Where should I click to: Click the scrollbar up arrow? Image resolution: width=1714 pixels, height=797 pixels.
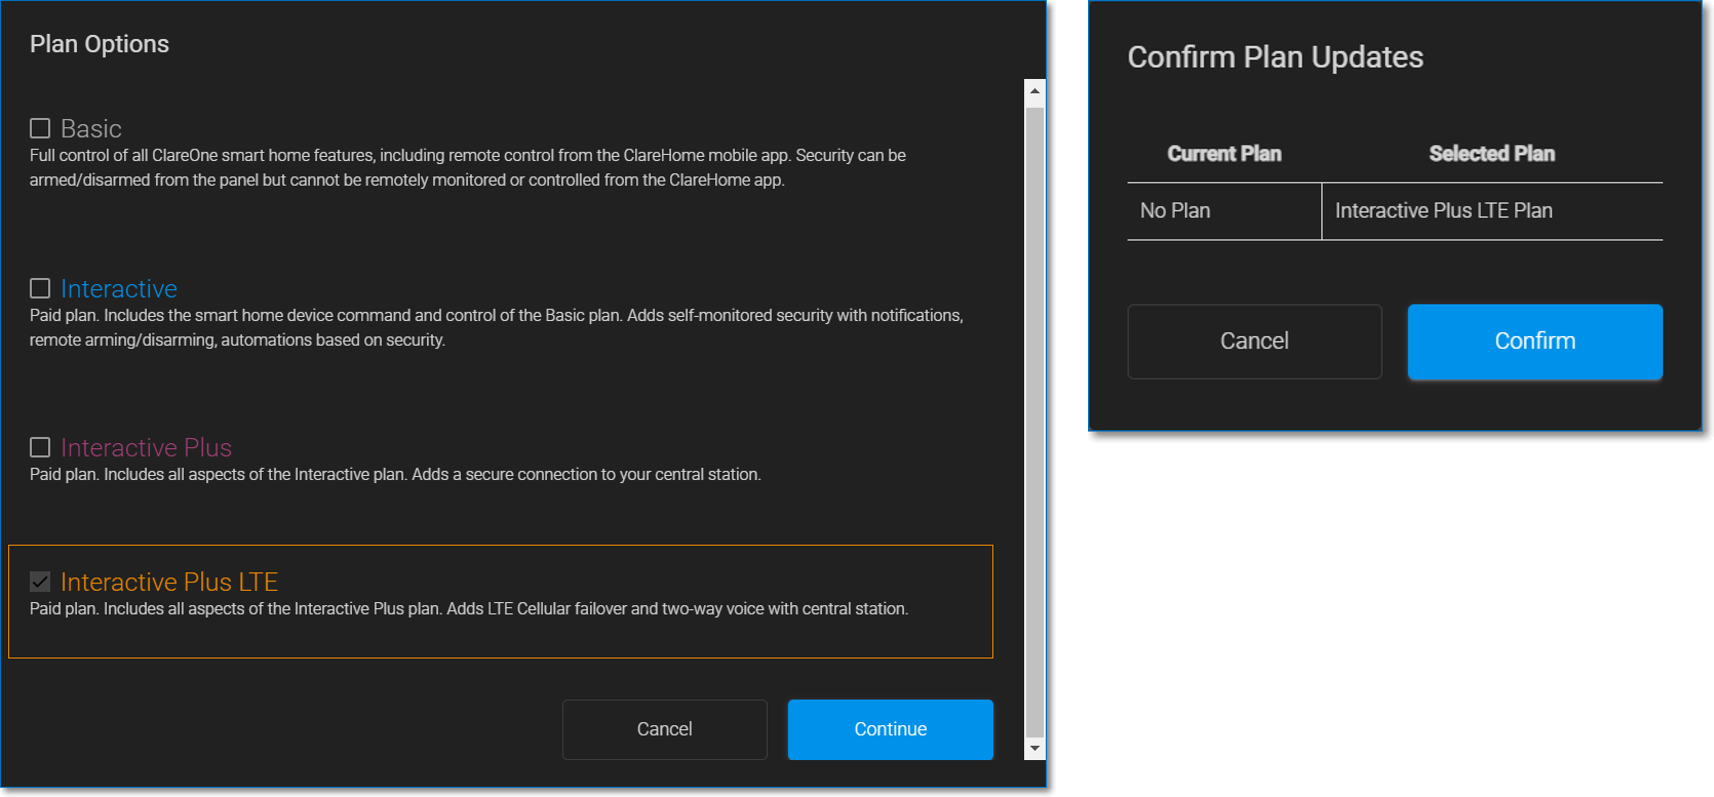pos(1035,91)
